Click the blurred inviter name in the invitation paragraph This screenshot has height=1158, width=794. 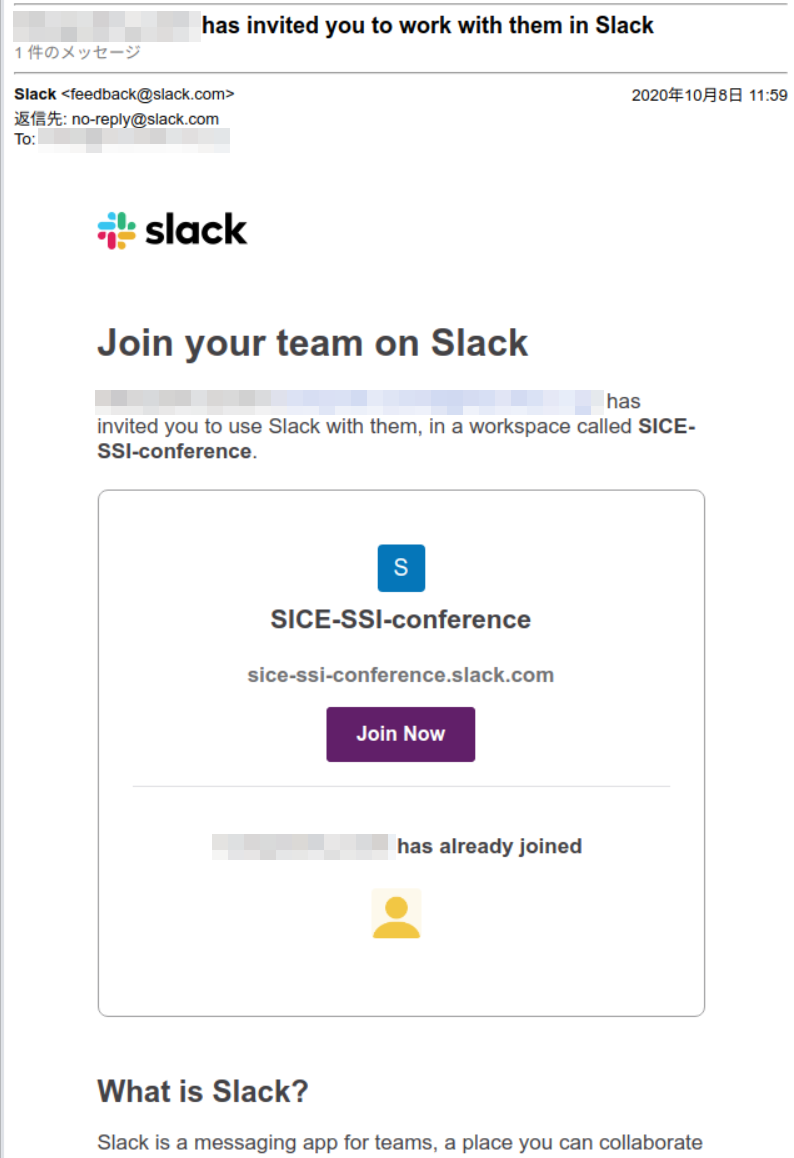click(350, 401)
